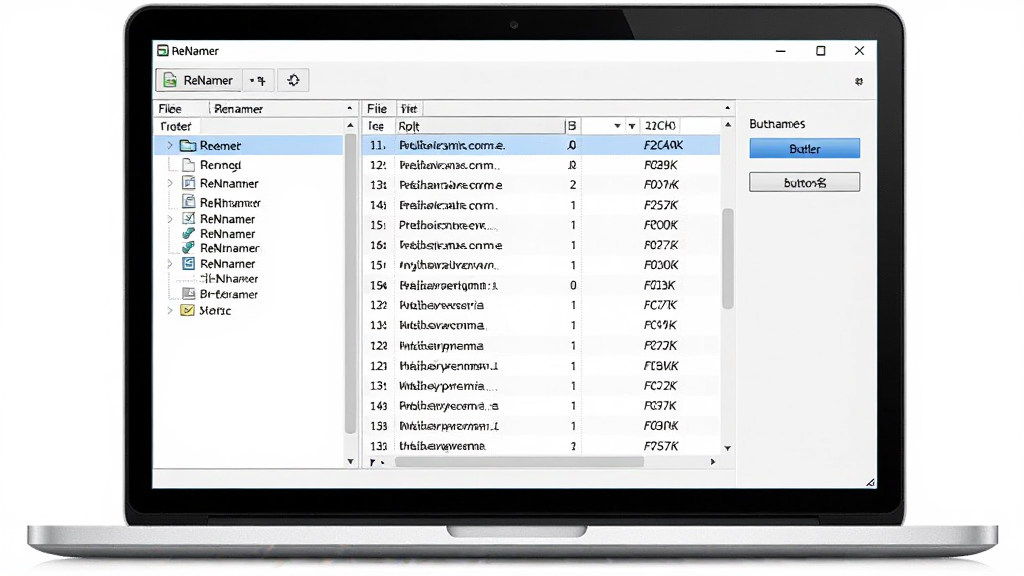
Task: Click the up arrow of the left tree scrollbar
Action: [350, 125]
